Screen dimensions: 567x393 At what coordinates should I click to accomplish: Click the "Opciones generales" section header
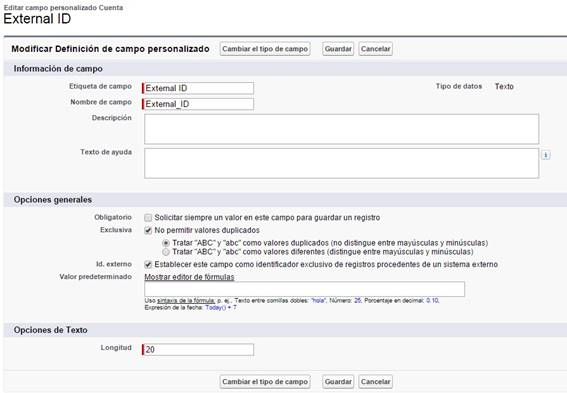pyautogui.click(x=53, y=200)
